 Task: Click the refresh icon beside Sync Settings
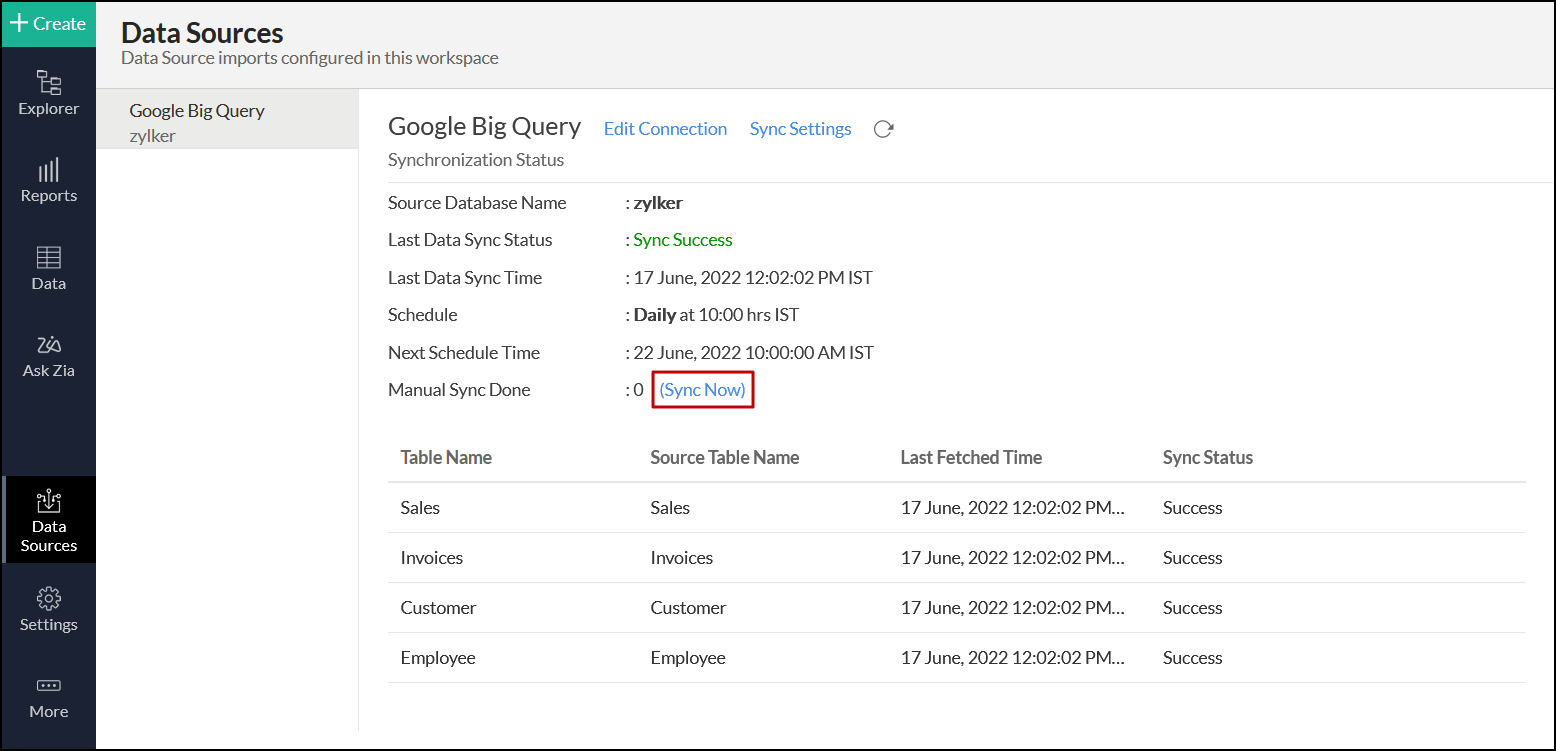[883, 129]
